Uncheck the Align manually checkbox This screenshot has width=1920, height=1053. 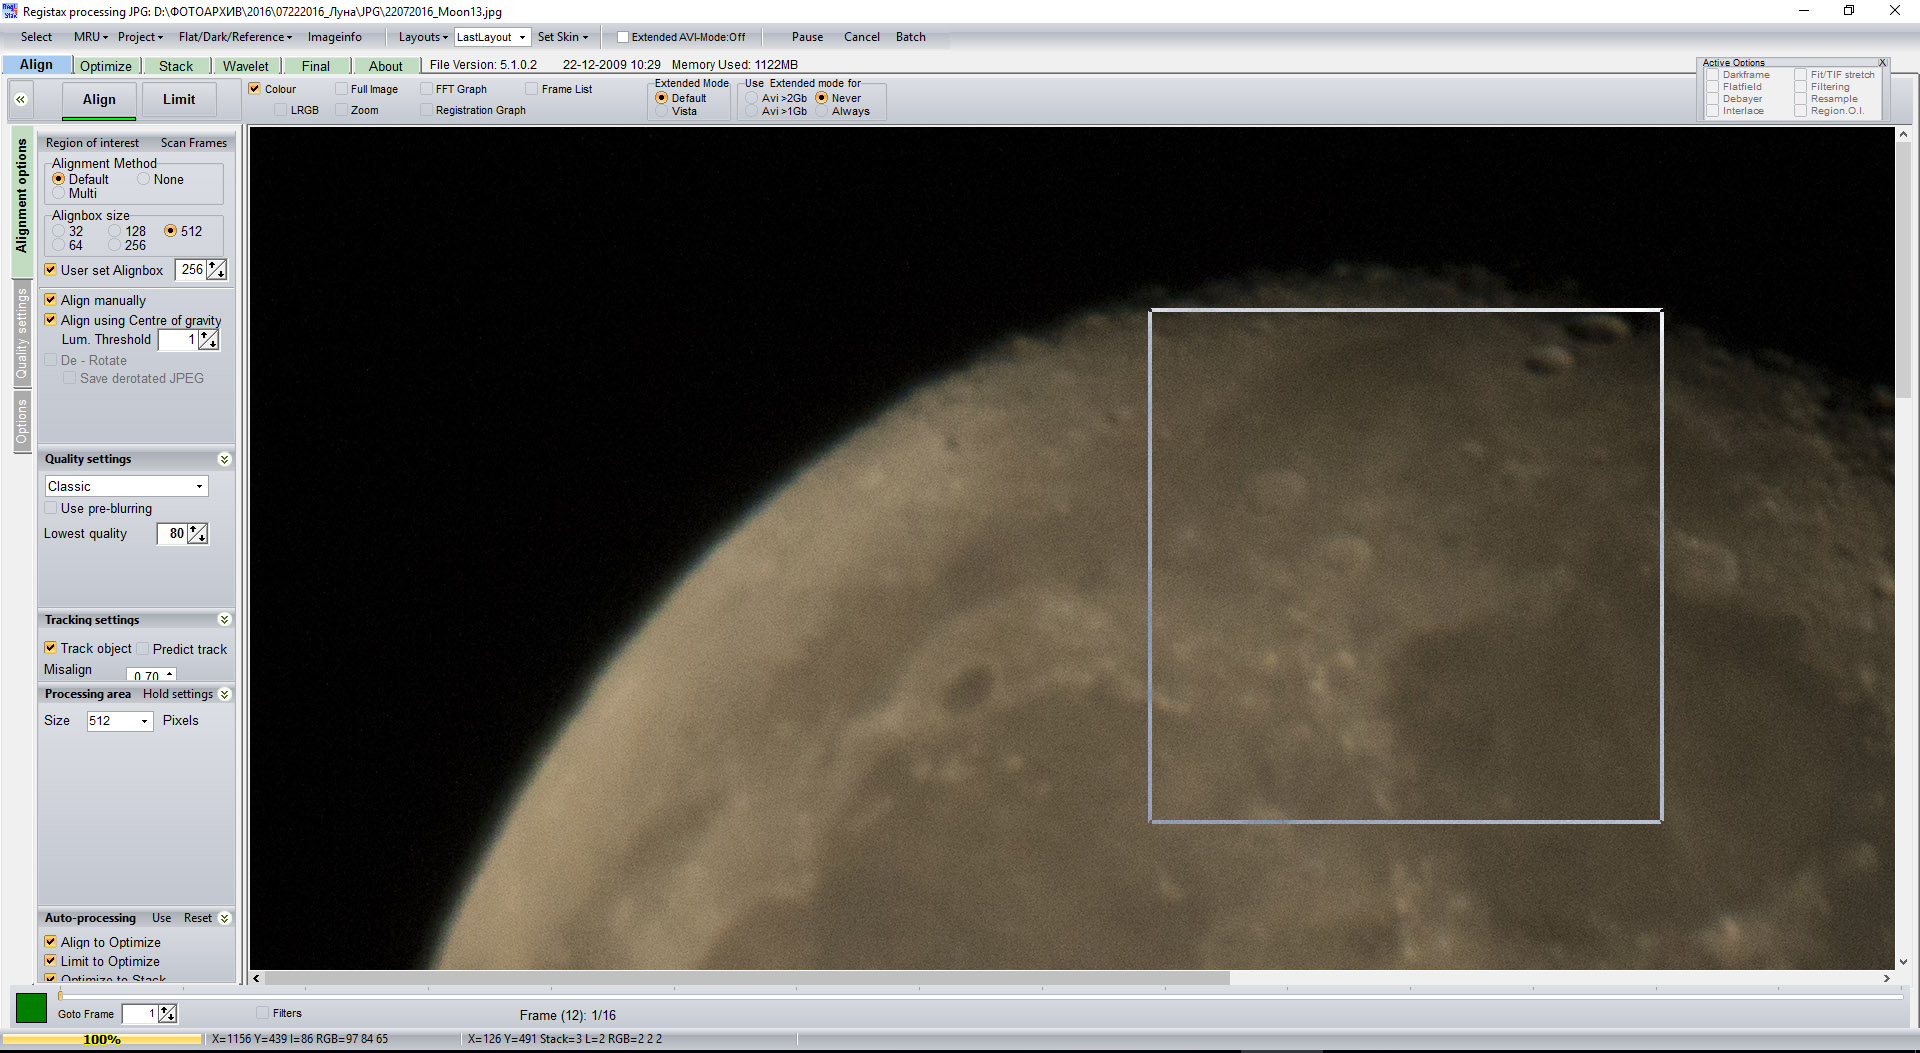(51, 300)
